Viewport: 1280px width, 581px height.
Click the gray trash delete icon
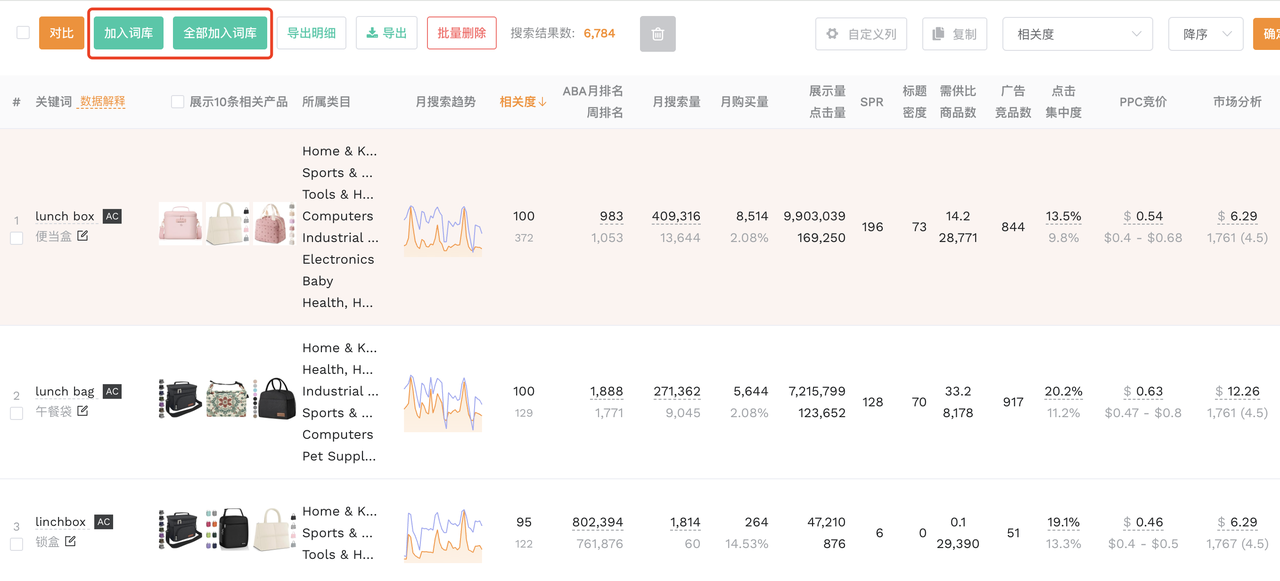[657, 34]
